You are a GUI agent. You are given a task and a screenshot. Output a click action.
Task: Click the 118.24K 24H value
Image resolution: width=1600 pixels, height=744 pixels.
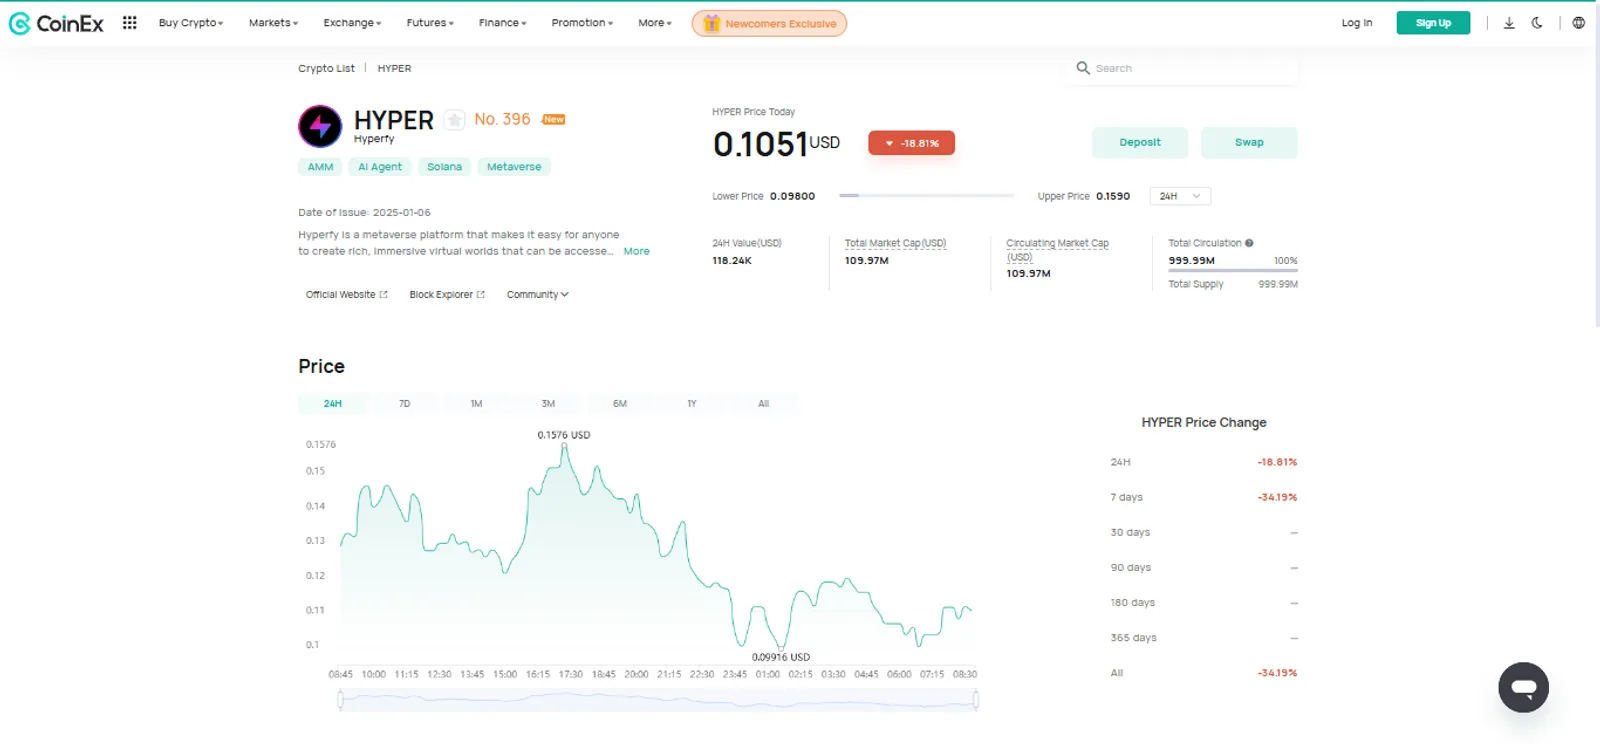[732, 261]
